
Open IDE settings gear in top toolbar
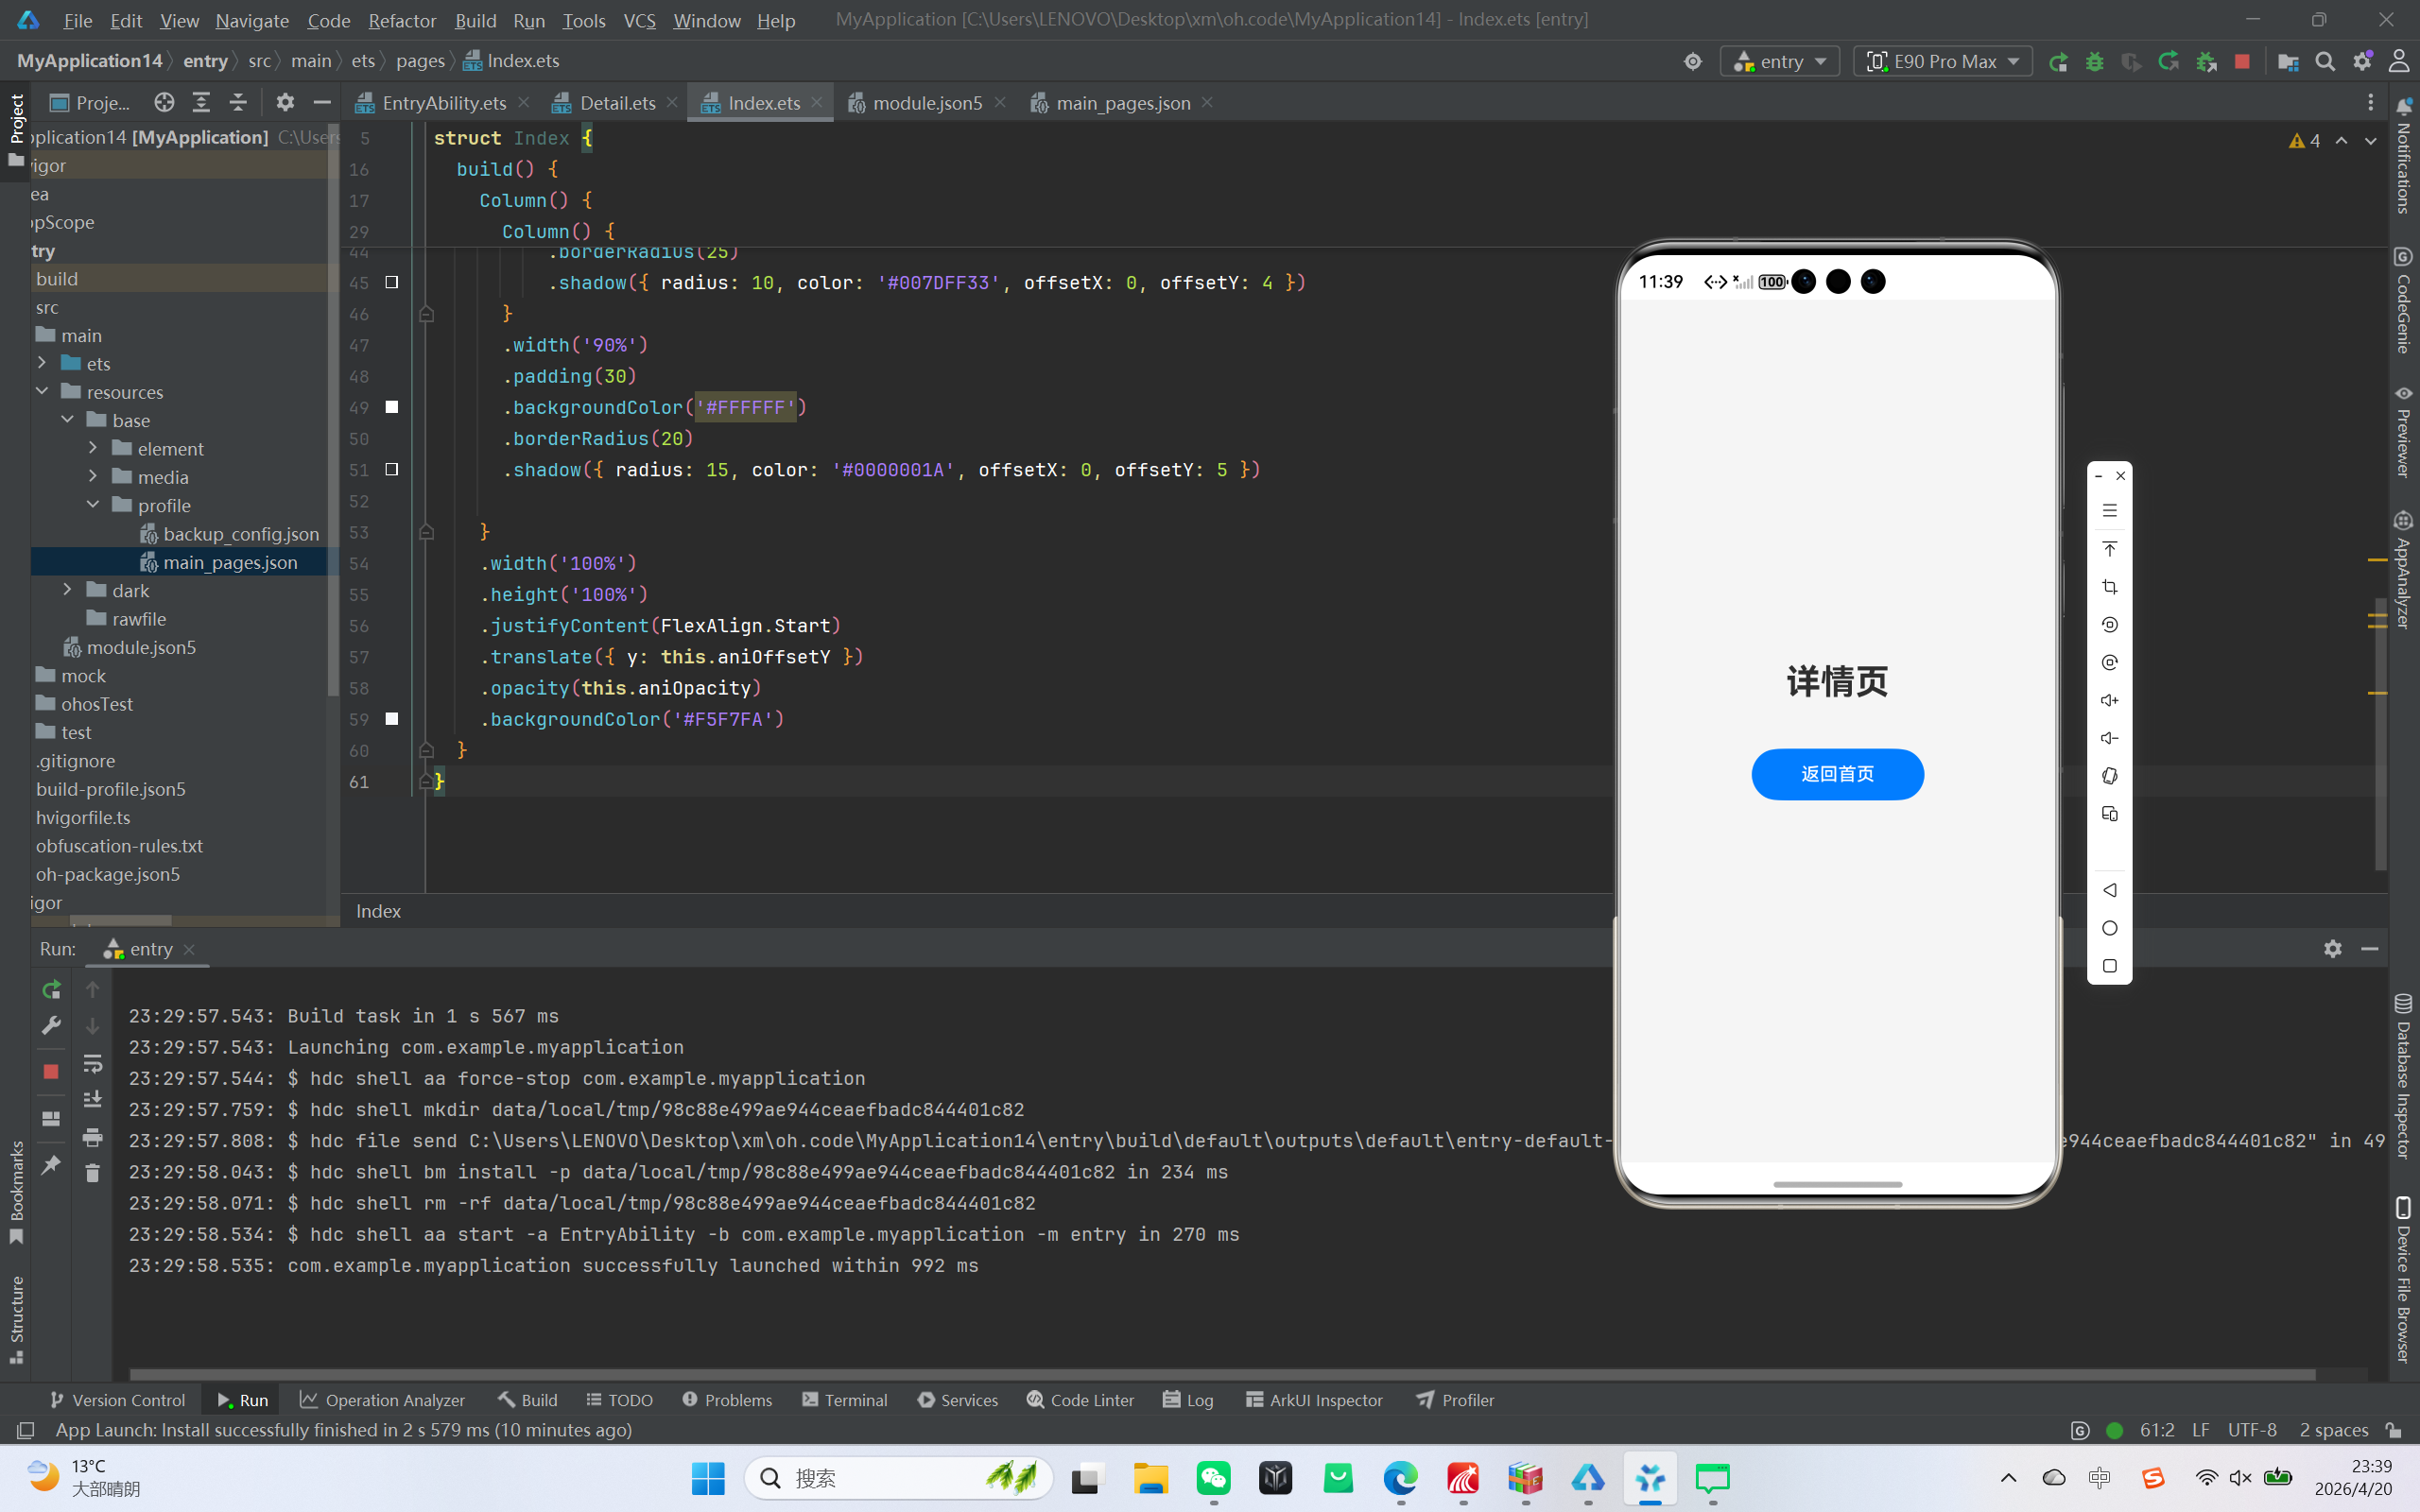(x=2362, y=62)
